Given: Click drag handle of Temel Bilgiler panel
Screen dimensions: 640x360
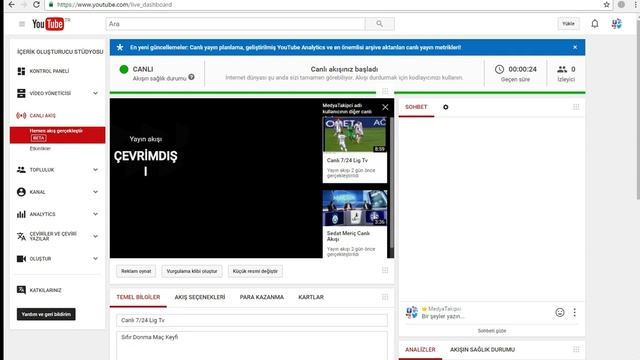Looking at the screenshot, I should click(384, 297).
